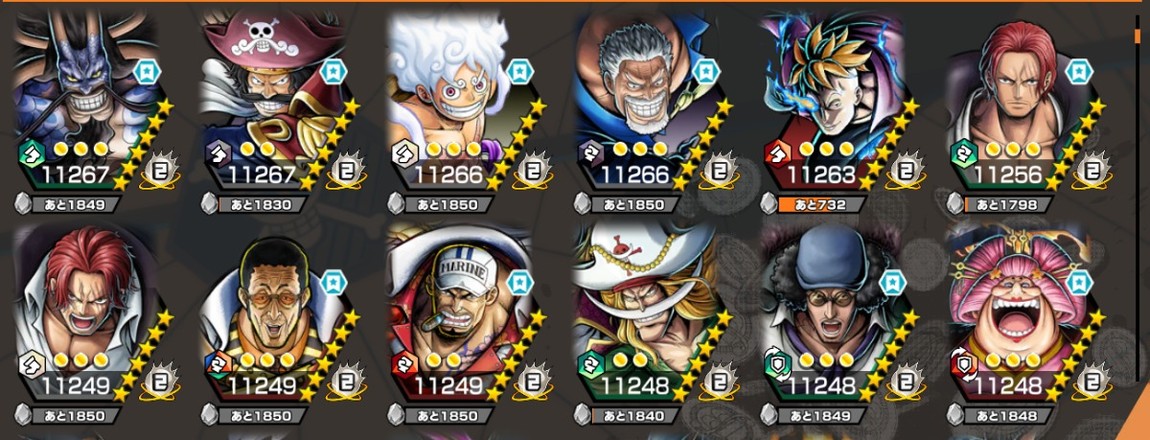The image size is (1150, 440).
Task: Click the vertical scrollbar on the right edge
Action: click(1138, 38)
